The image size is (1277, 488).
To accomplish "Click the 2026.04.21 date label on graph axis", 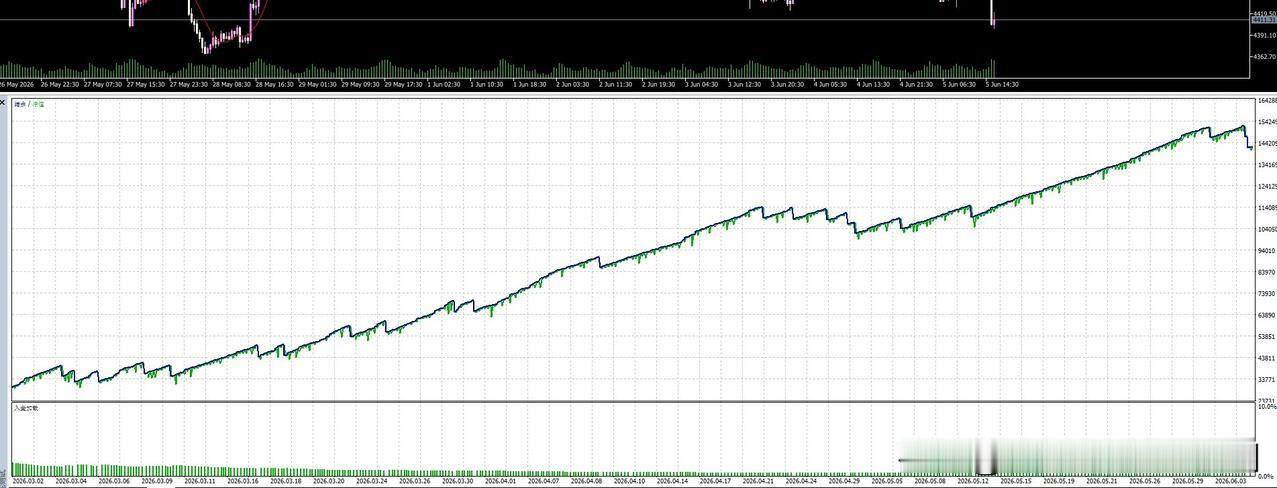I will click(x=759, y=481).
